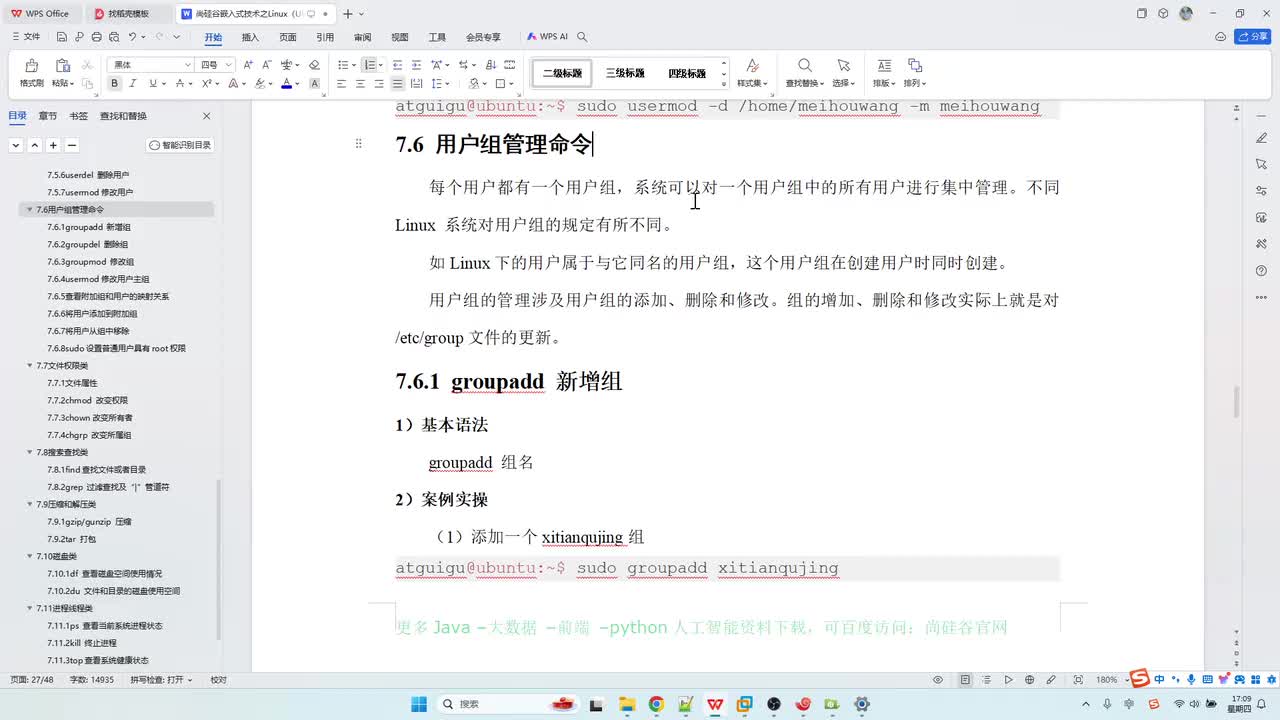Click the Layout (排版) icon
Screen dimensions: 1280x720
[884, 66]
